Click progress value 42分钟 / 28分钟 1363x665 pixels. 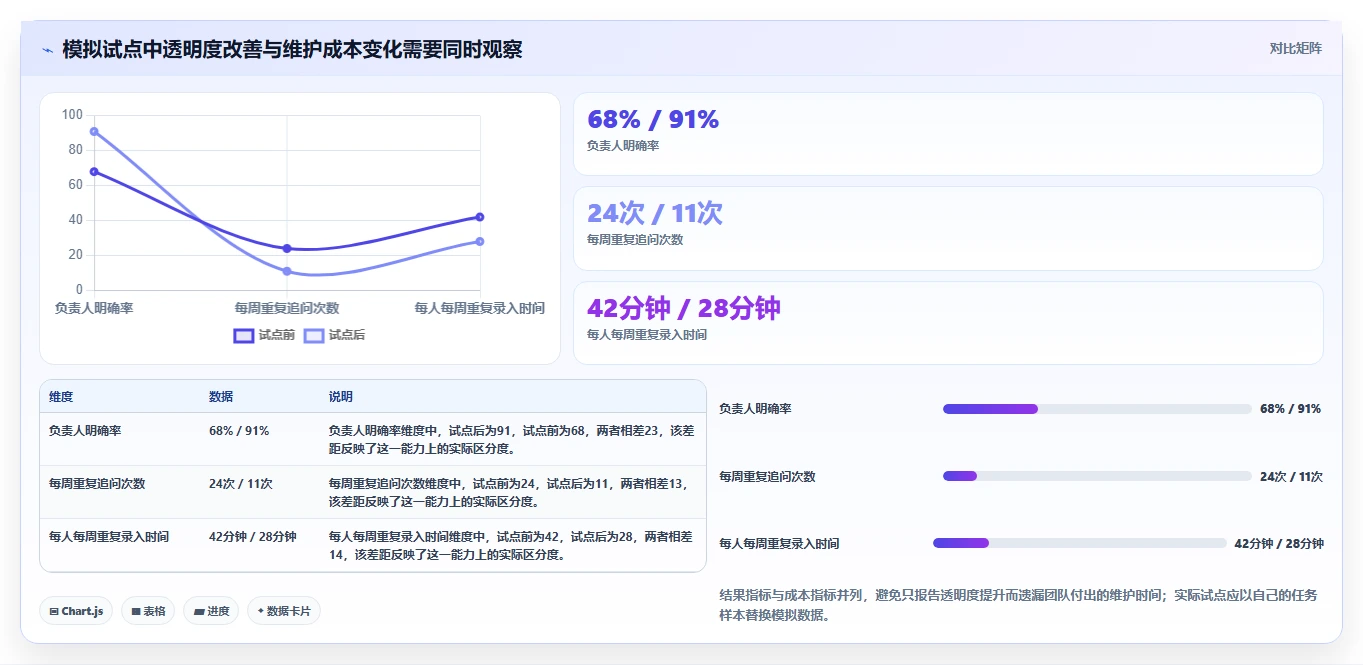click(1279, 544)
